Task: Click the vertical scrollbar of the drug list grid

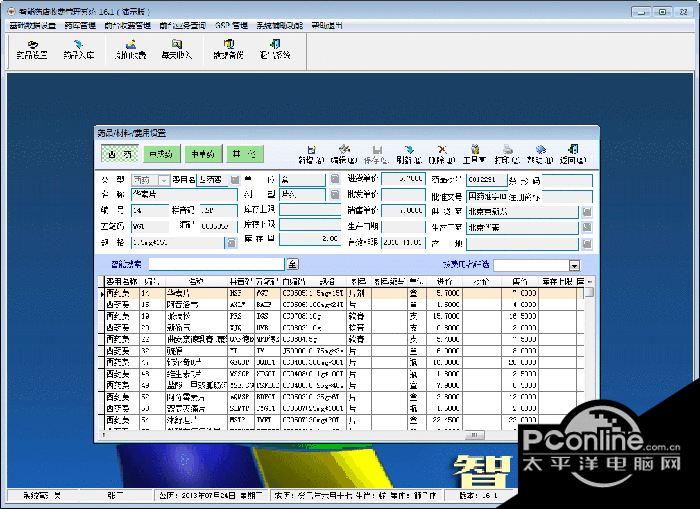Action: 590,360
